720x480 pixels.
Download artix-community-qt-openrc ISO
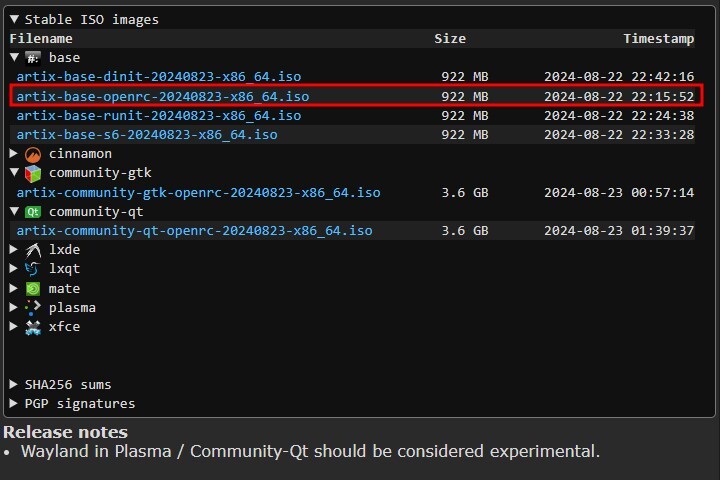tap(194, 231)
